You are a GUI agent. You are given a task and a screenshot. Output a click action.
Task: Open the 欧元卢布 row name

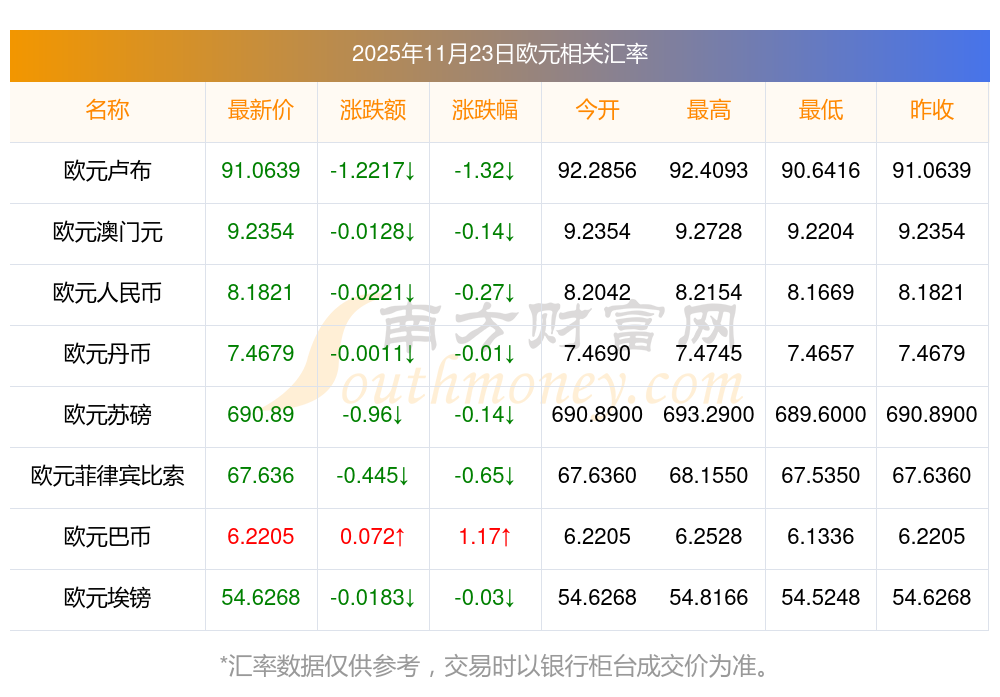pyautogui.click(x=107, y=171)
